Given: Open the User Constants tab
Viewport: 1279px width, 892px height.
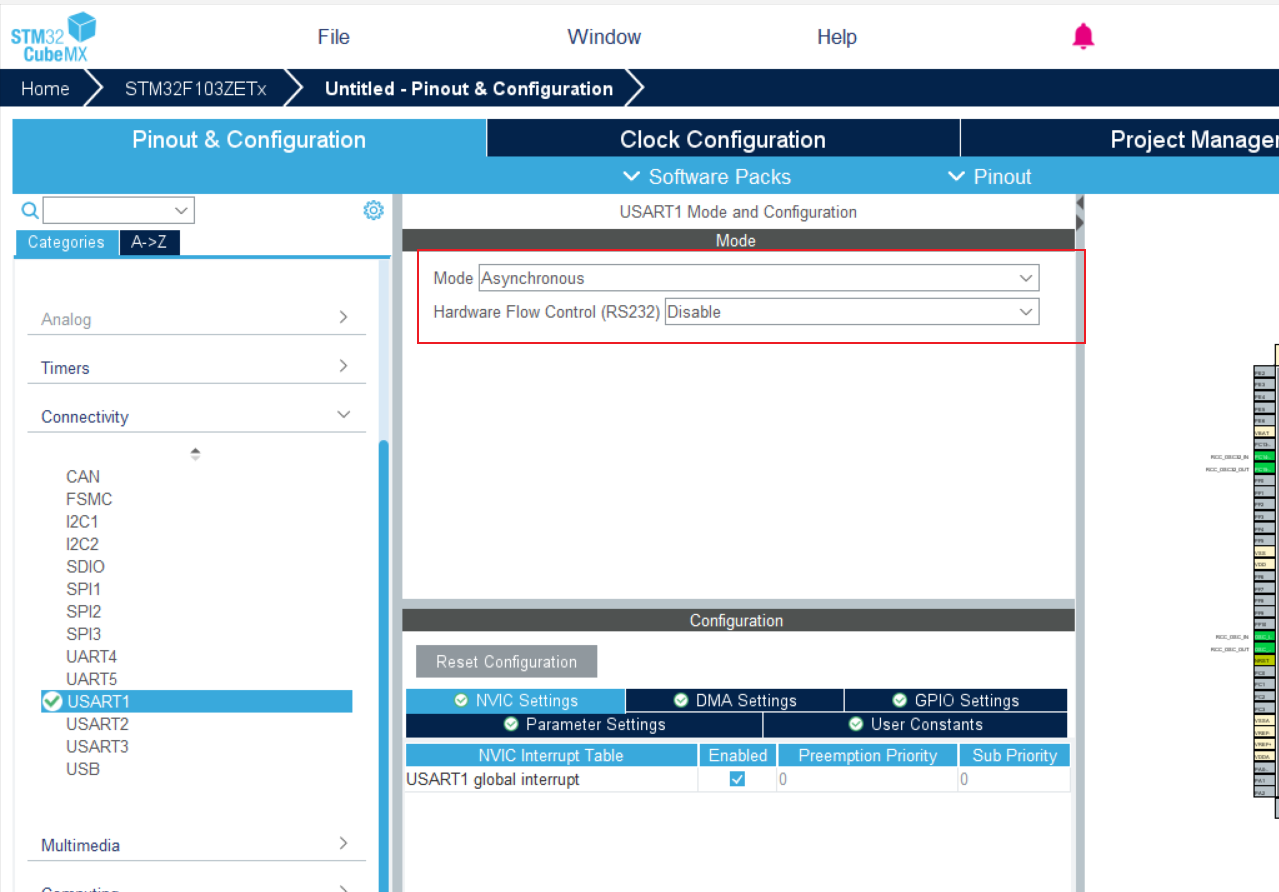Looking at the screenshot, I should coord(915,724).
